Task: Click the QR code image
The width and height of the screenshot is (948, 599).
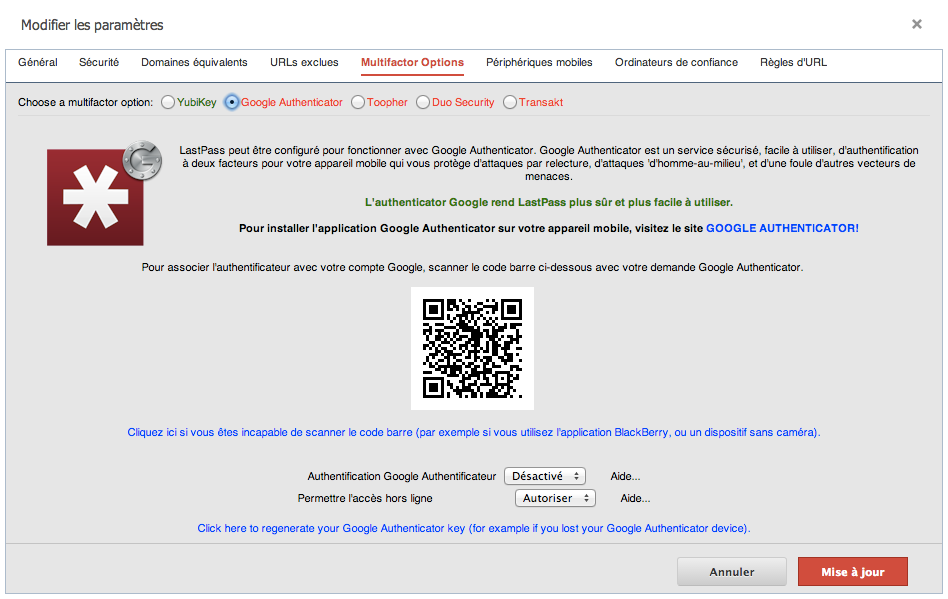Action: coord(472,348)
